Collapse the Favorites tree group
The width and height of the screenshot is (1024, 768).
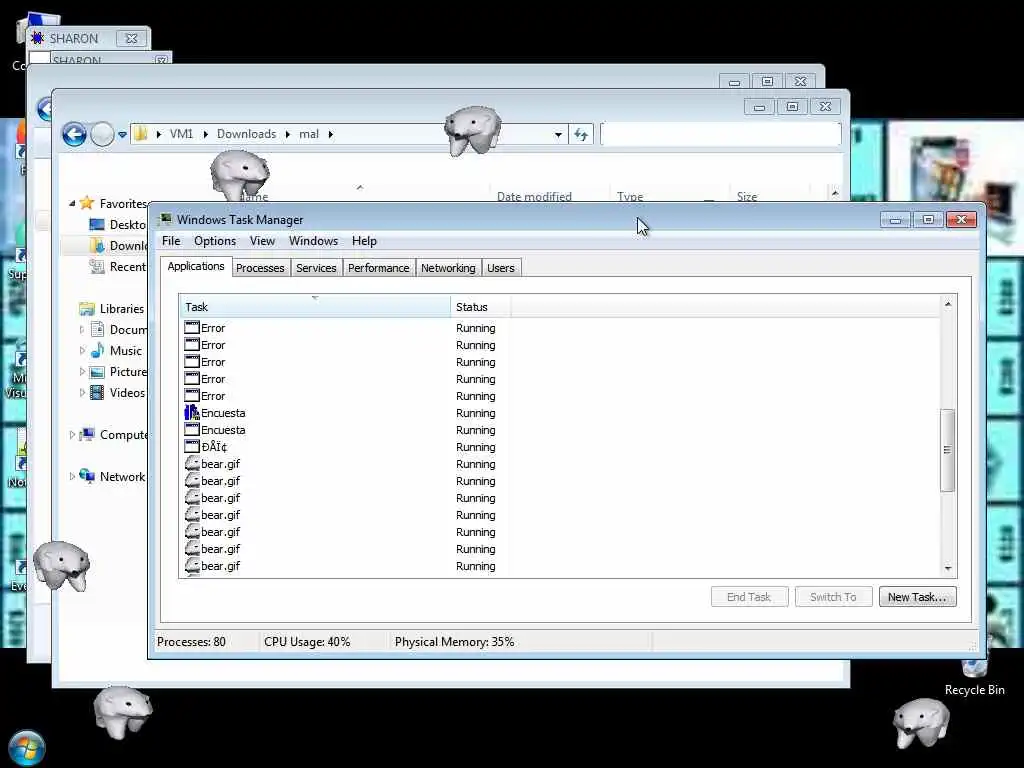point(72,203)
